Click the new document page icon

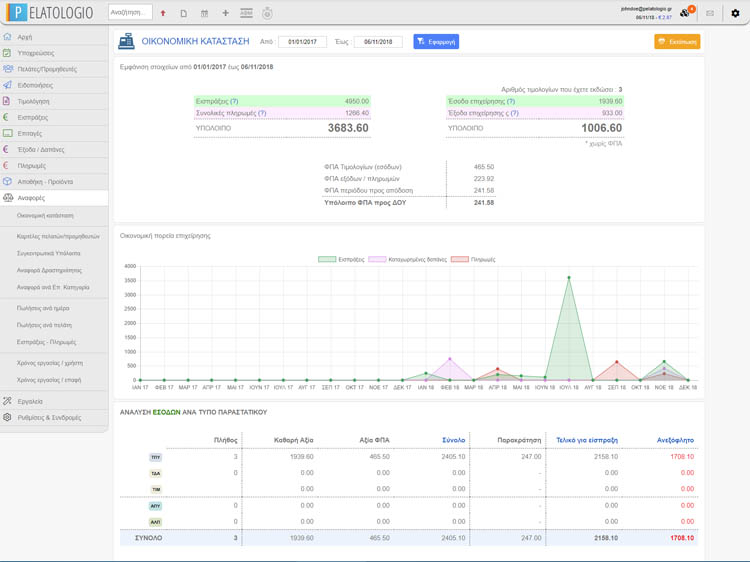[184, 13]
